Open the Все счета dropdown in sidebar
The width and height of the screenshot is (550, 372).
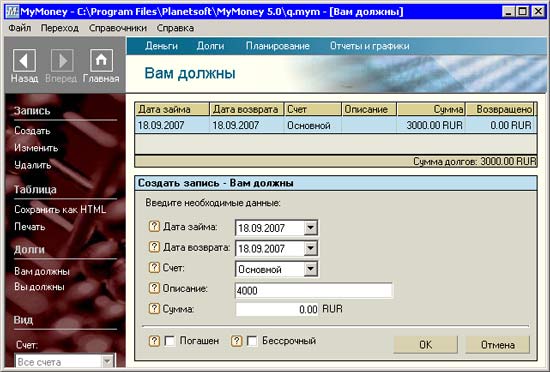[107, 361]
